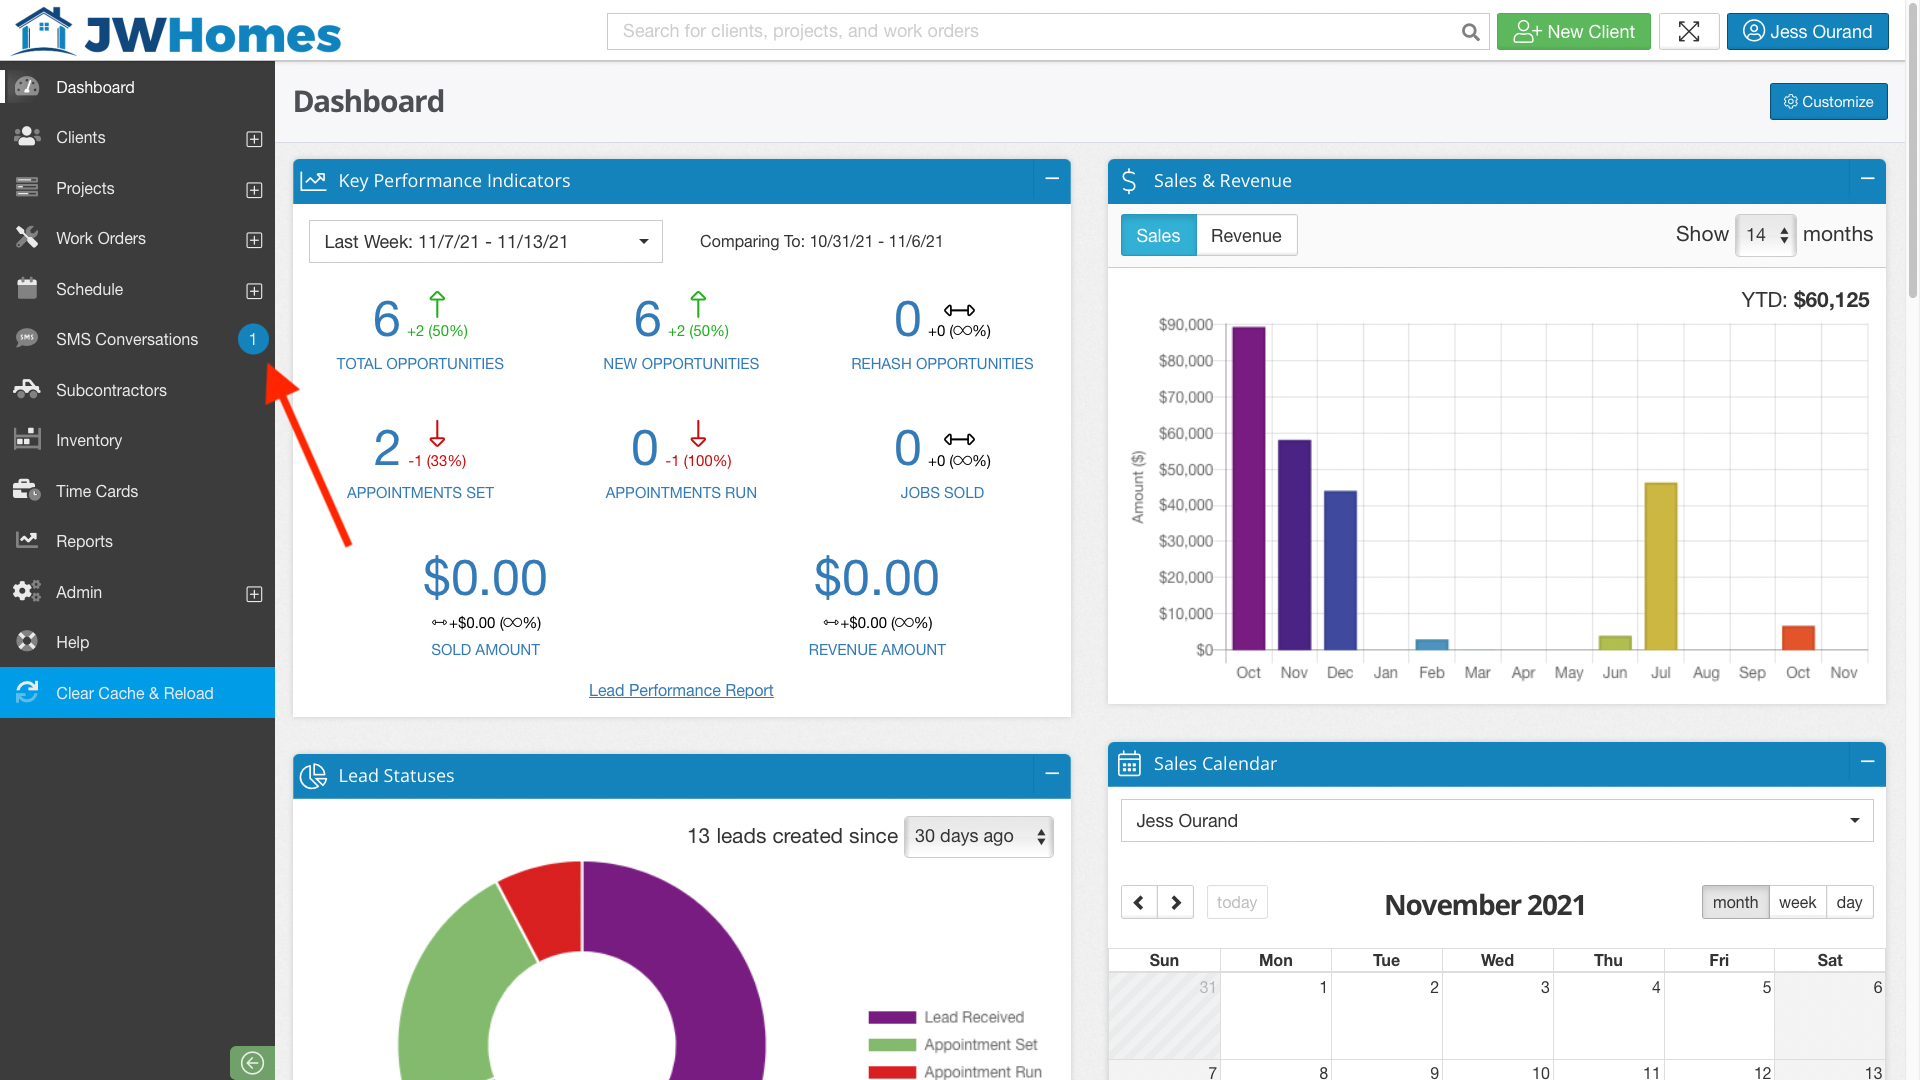Viewport: 1920px width, 1080px height.
Task: Open the Inventory sidebar icon
Action: coord(27,440)
